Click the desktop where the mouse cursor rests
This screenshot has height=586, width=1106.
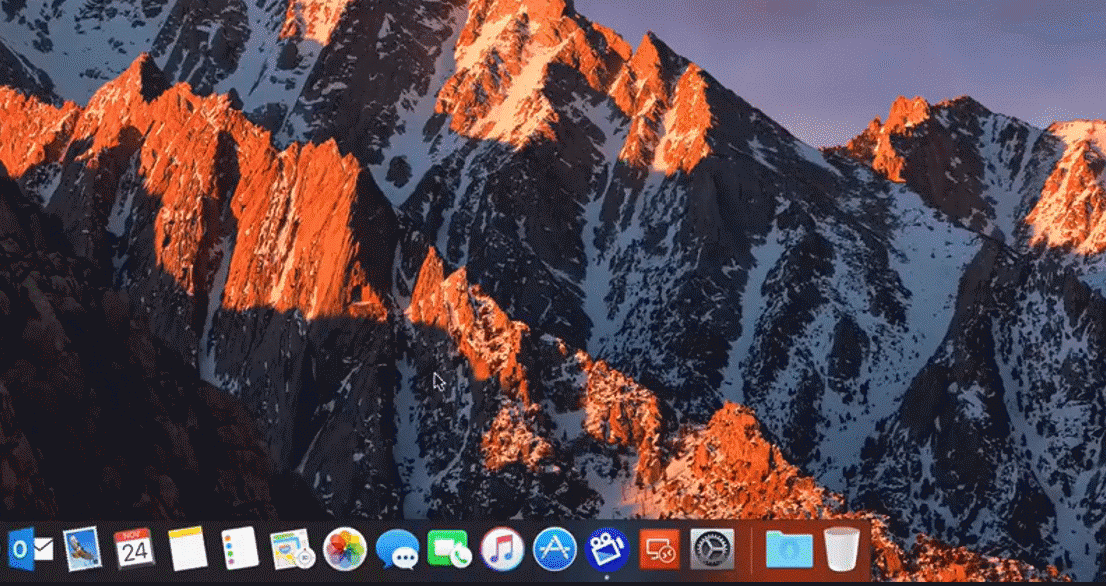pyautogui.click(x=438, y=380)
